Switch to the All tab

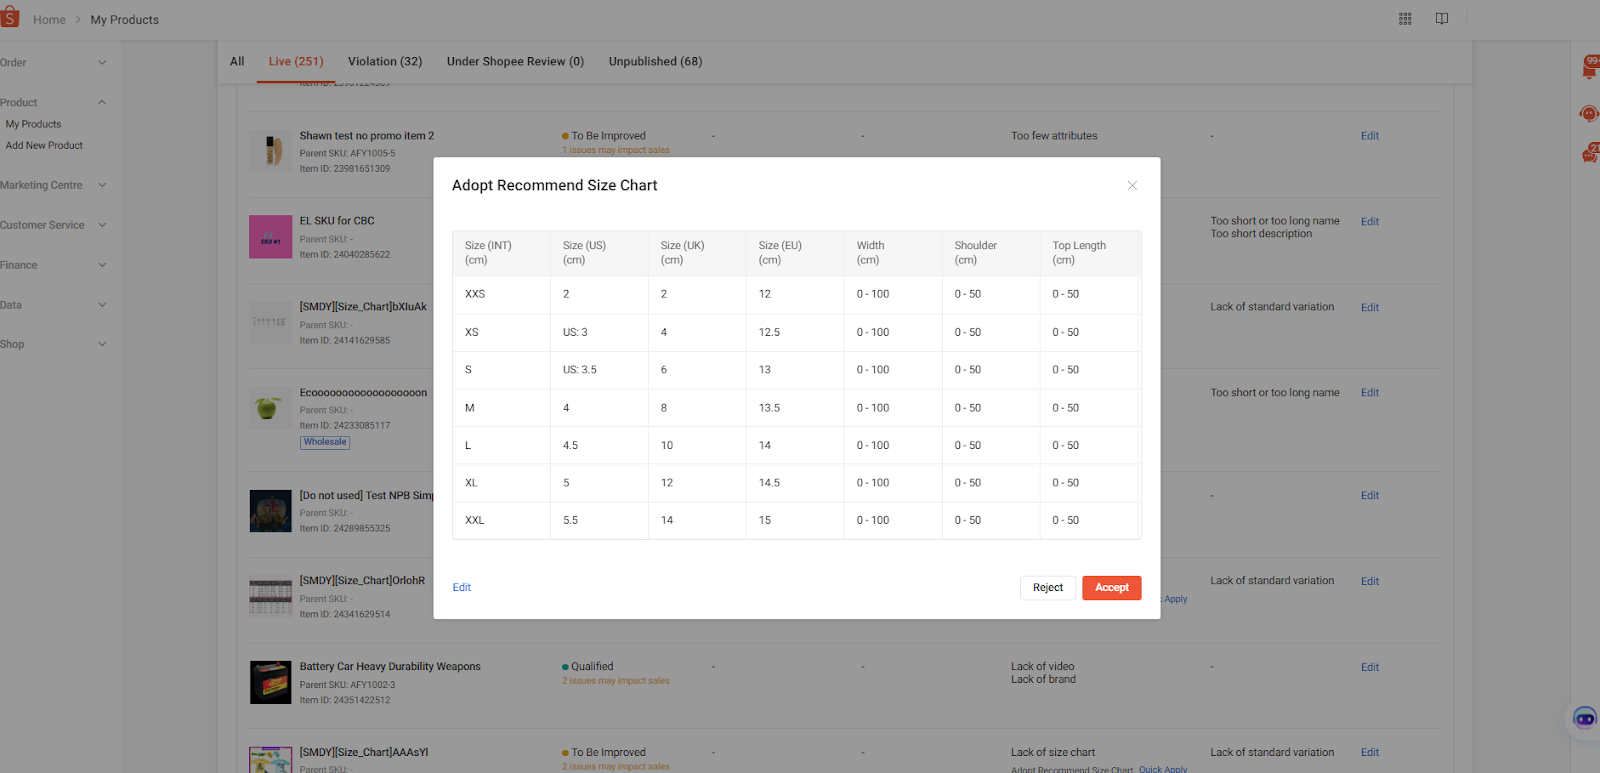point(237,62)
